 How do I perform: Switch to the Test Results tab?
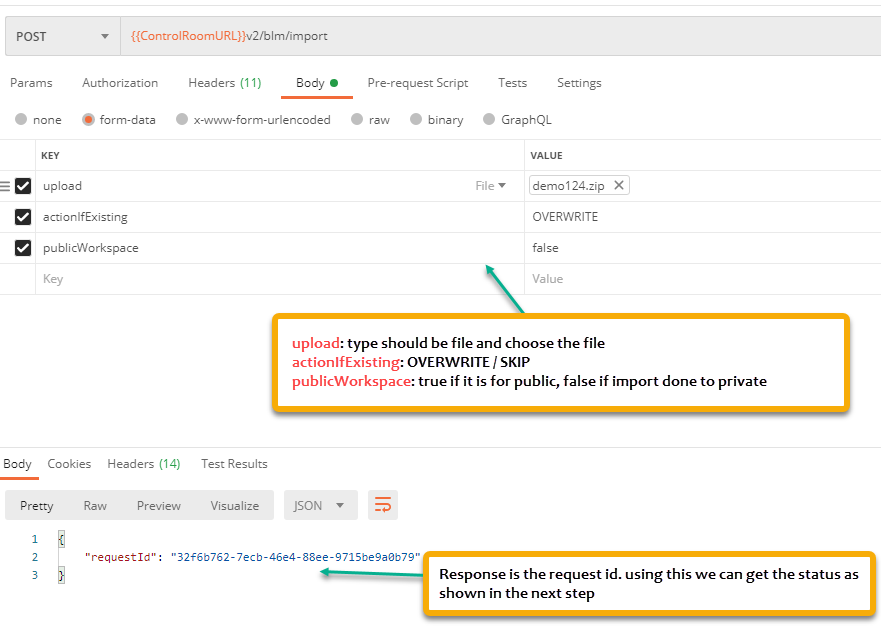[234, 464]
